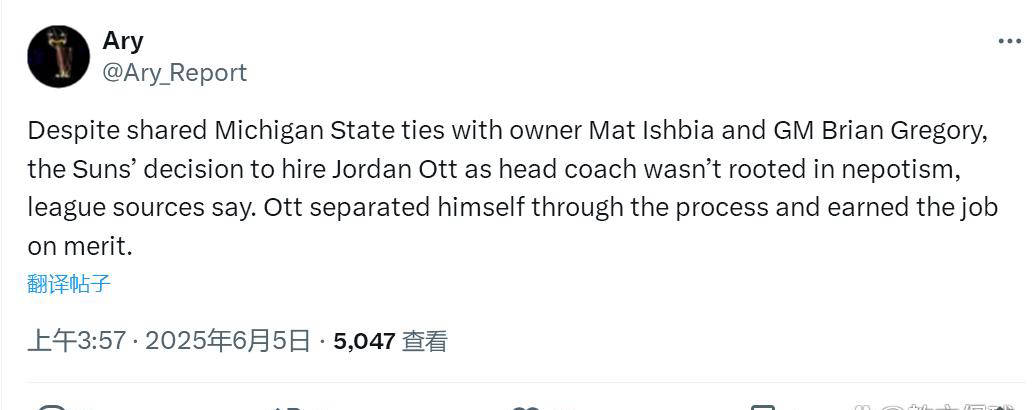Translate the post via 翻译帖子

click(x=69, y=284)
